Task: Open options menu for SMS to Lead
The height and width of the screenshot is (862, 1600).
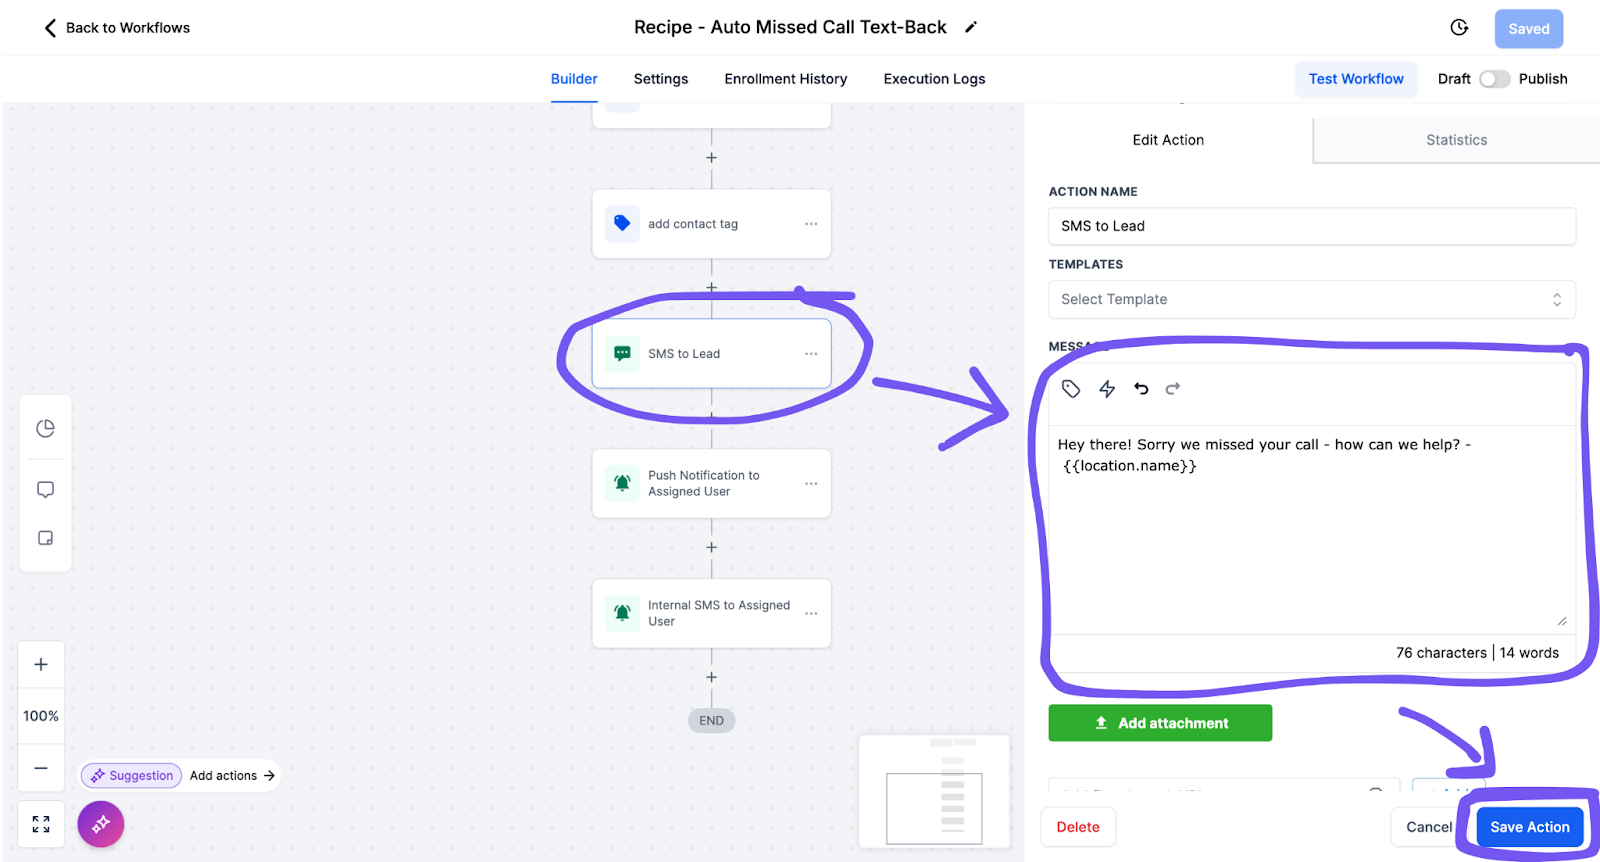Action: pyautogui.click(x=811, y=354)
